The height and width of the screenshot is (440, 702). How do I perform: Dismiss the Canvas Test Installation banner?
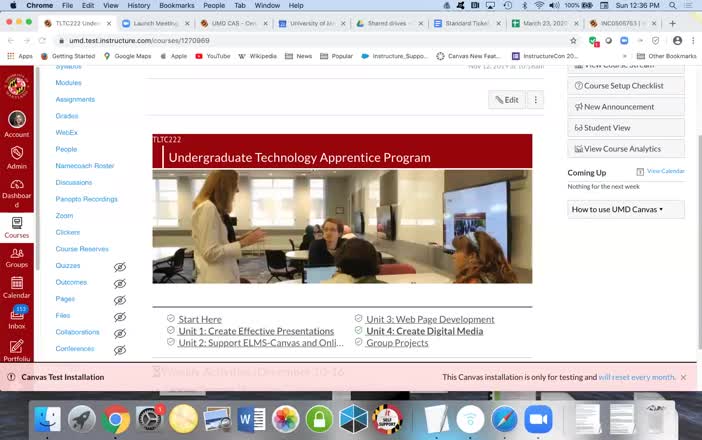point(684,377)
